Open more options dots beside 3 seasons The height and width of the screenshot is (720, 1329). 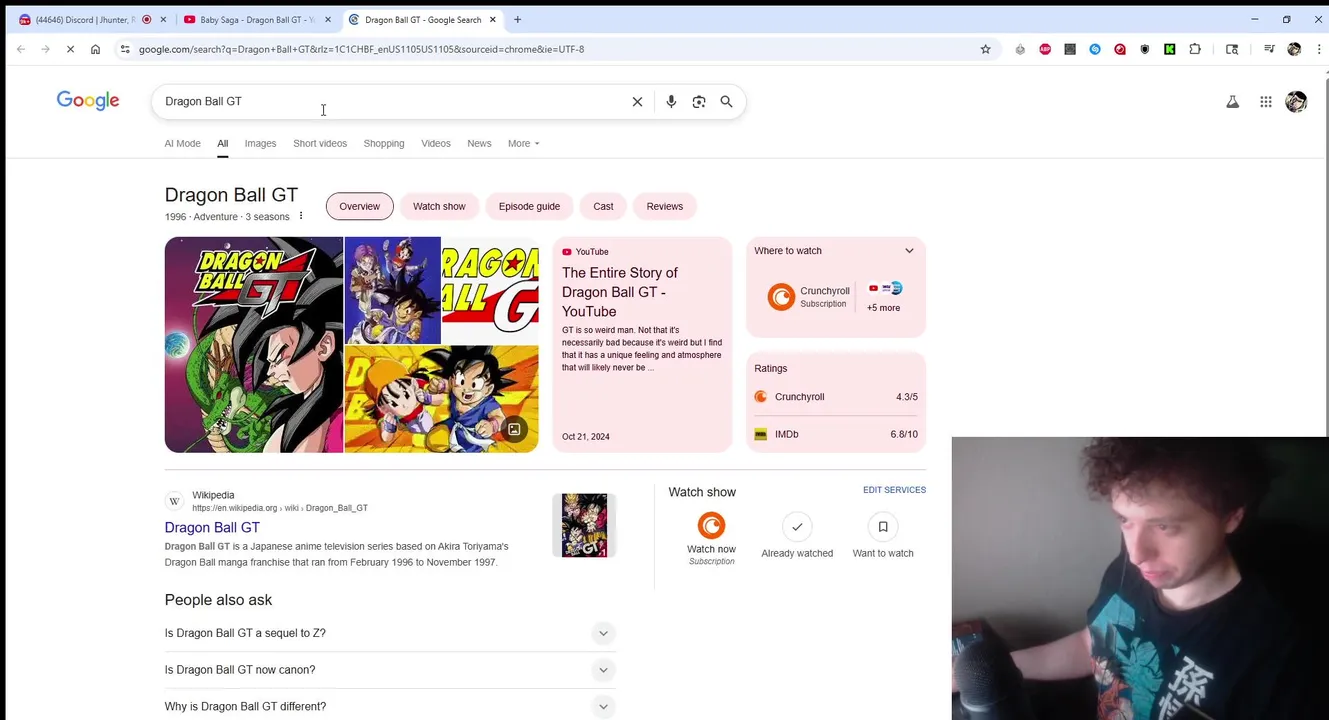[x=300, y=216]
